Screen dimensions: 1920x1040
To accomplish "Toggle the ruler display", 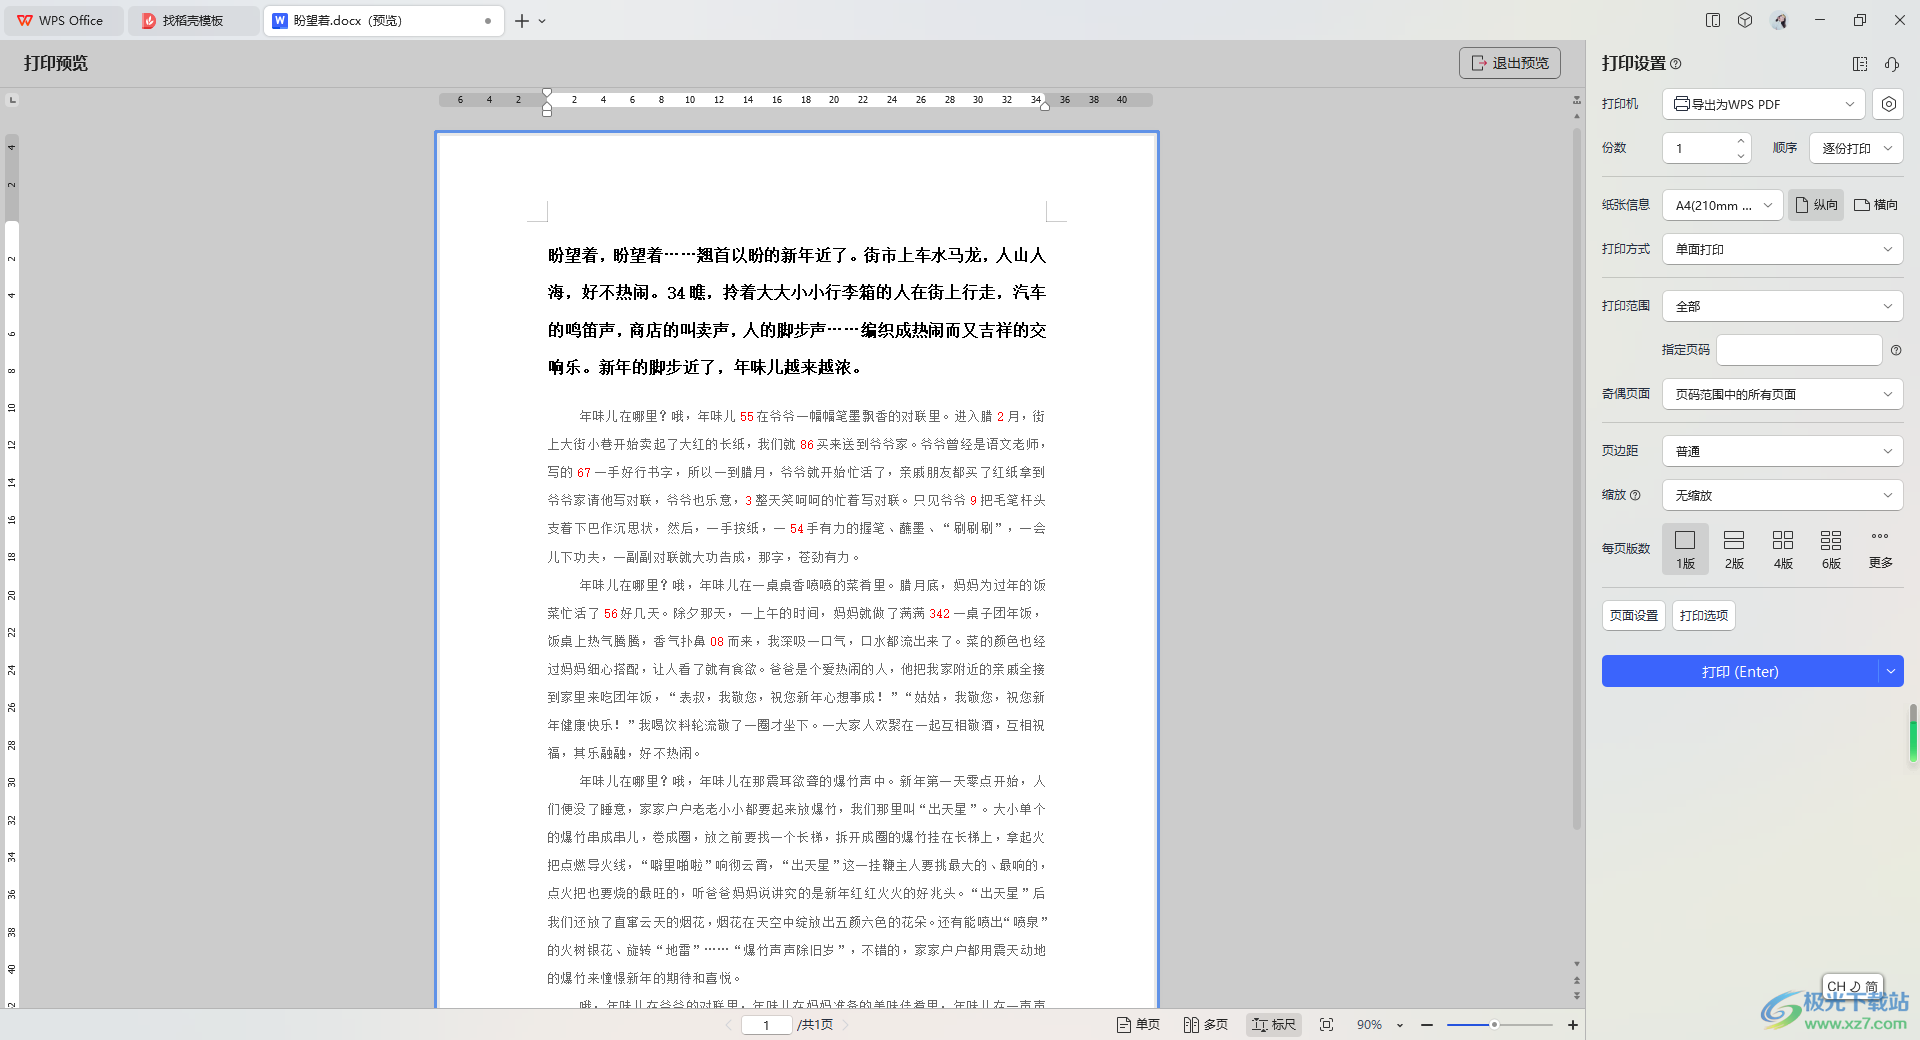I will (1273, 1024).
